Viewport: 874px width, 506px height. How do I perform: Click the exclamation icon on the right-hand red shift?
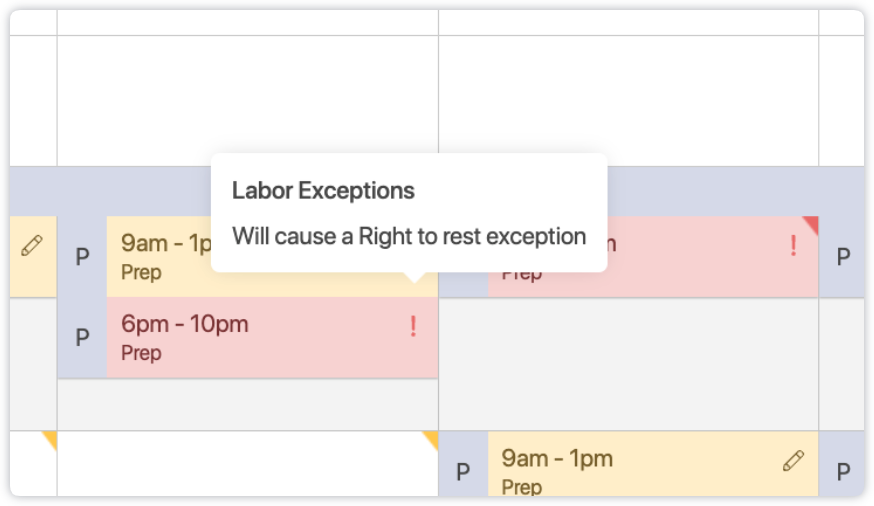click(794, 245)
